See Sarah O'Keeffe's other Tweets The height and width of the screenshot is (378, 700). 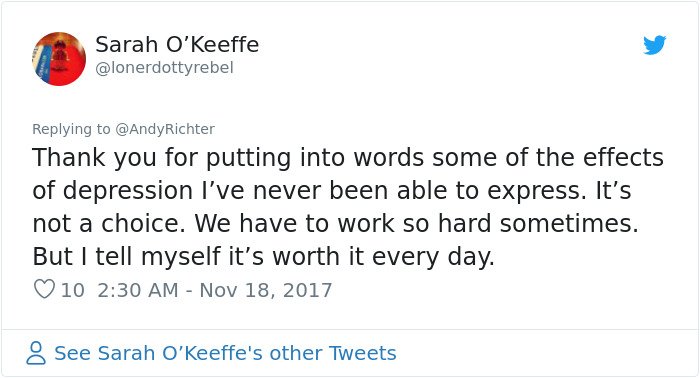tap(225, 353)
